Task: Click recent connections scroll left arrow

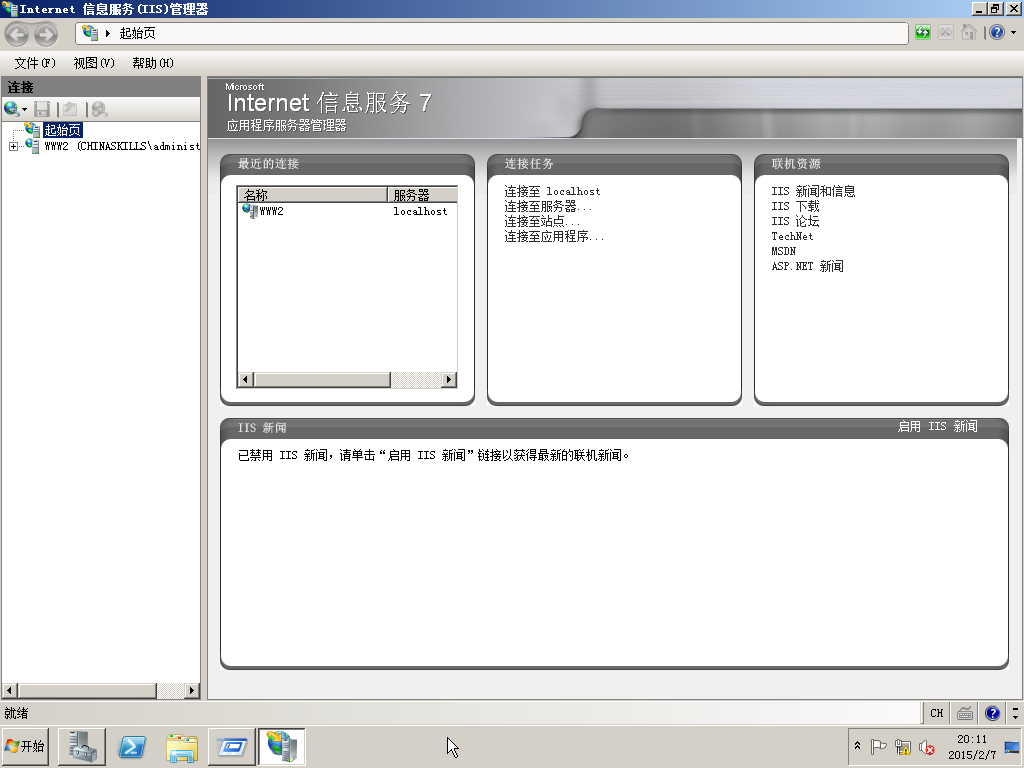Action: coord(246,379)
